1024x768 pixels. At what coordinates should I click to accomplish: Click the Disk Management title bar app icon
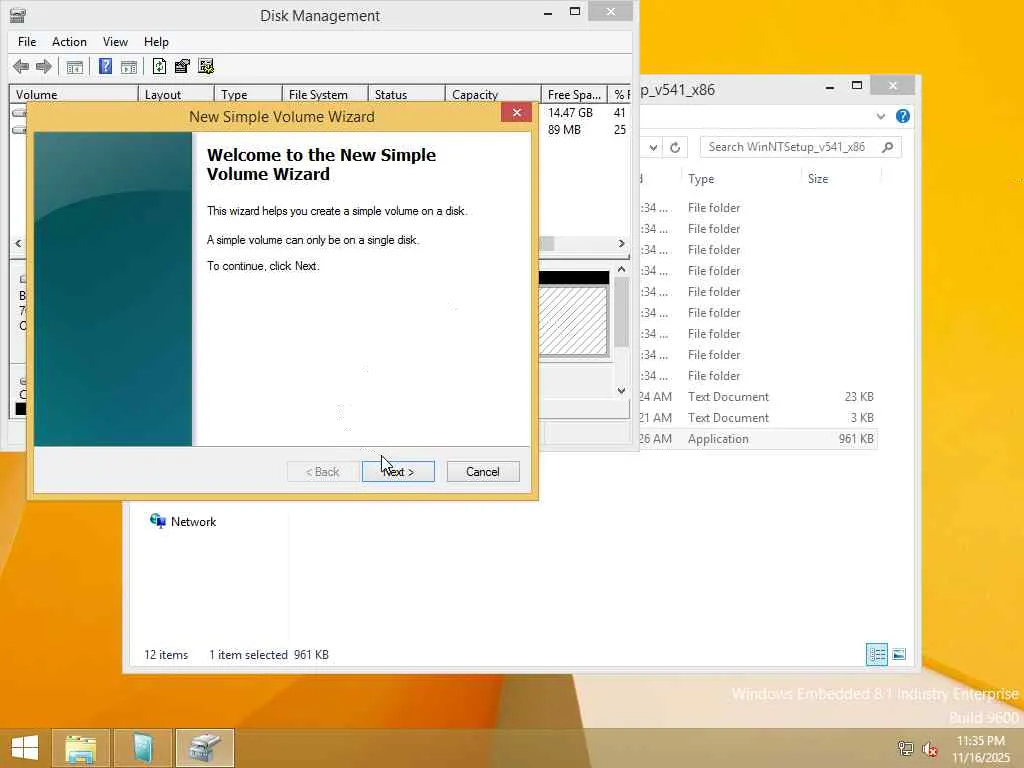tap(18, 15)
